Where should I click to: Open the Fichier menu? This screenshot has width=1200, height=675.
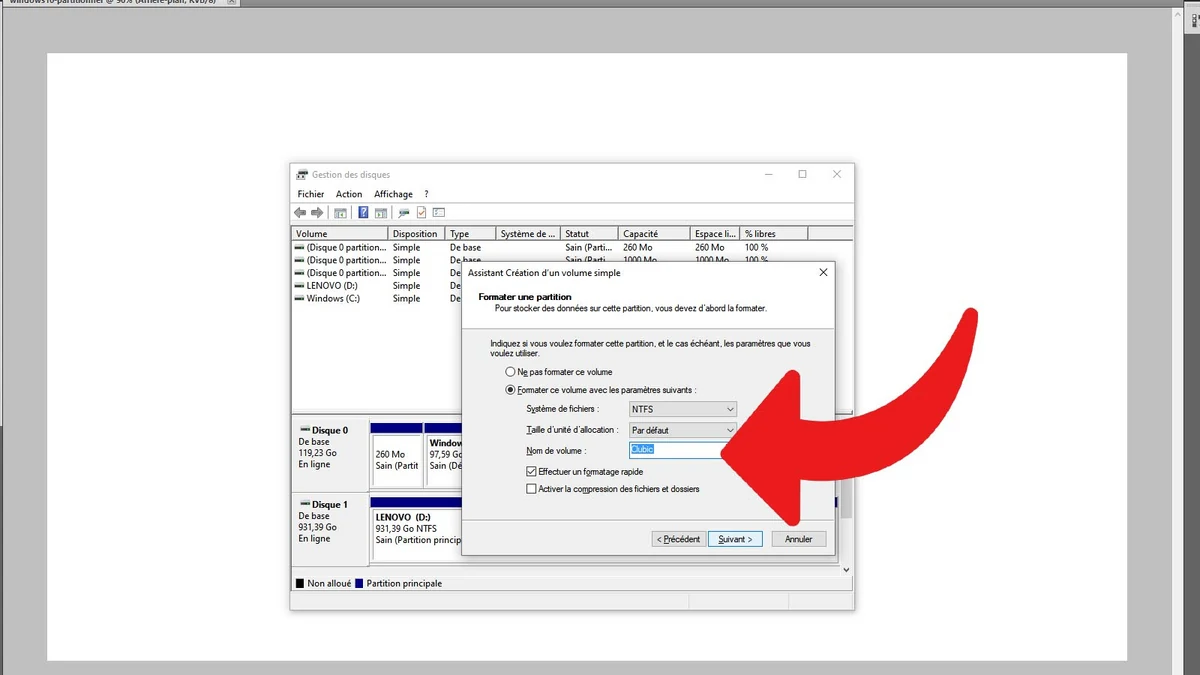tap(310, 194)
